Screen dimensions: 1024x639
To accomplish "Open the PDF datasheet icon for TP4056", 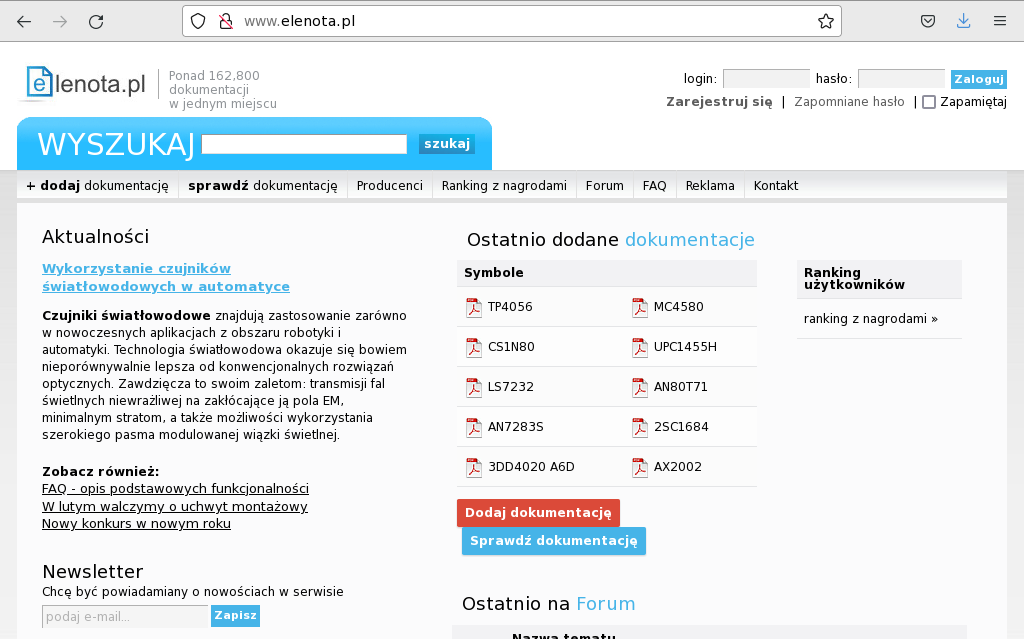I will tap(472, 307).
